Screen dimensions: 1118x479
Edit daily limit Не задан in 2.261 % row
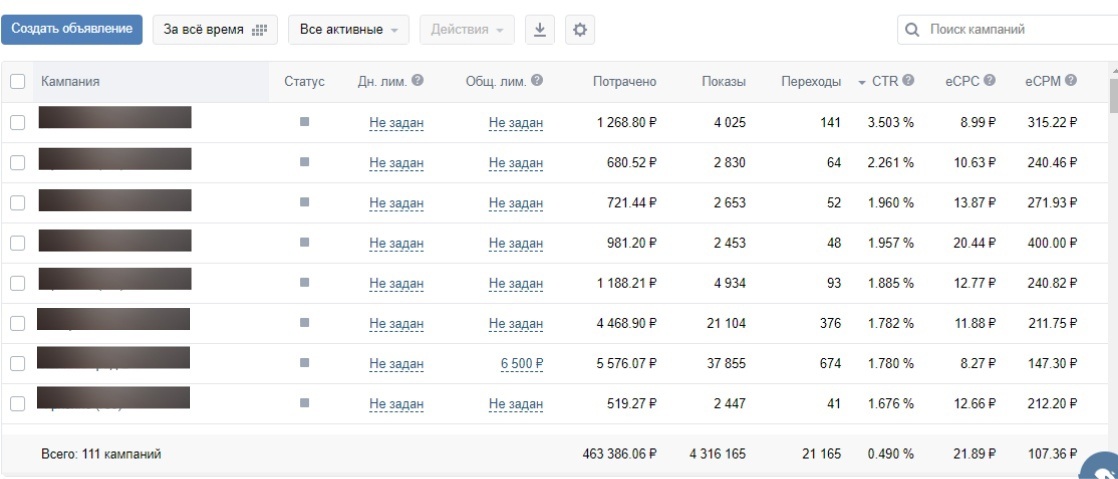click(396, 163)
